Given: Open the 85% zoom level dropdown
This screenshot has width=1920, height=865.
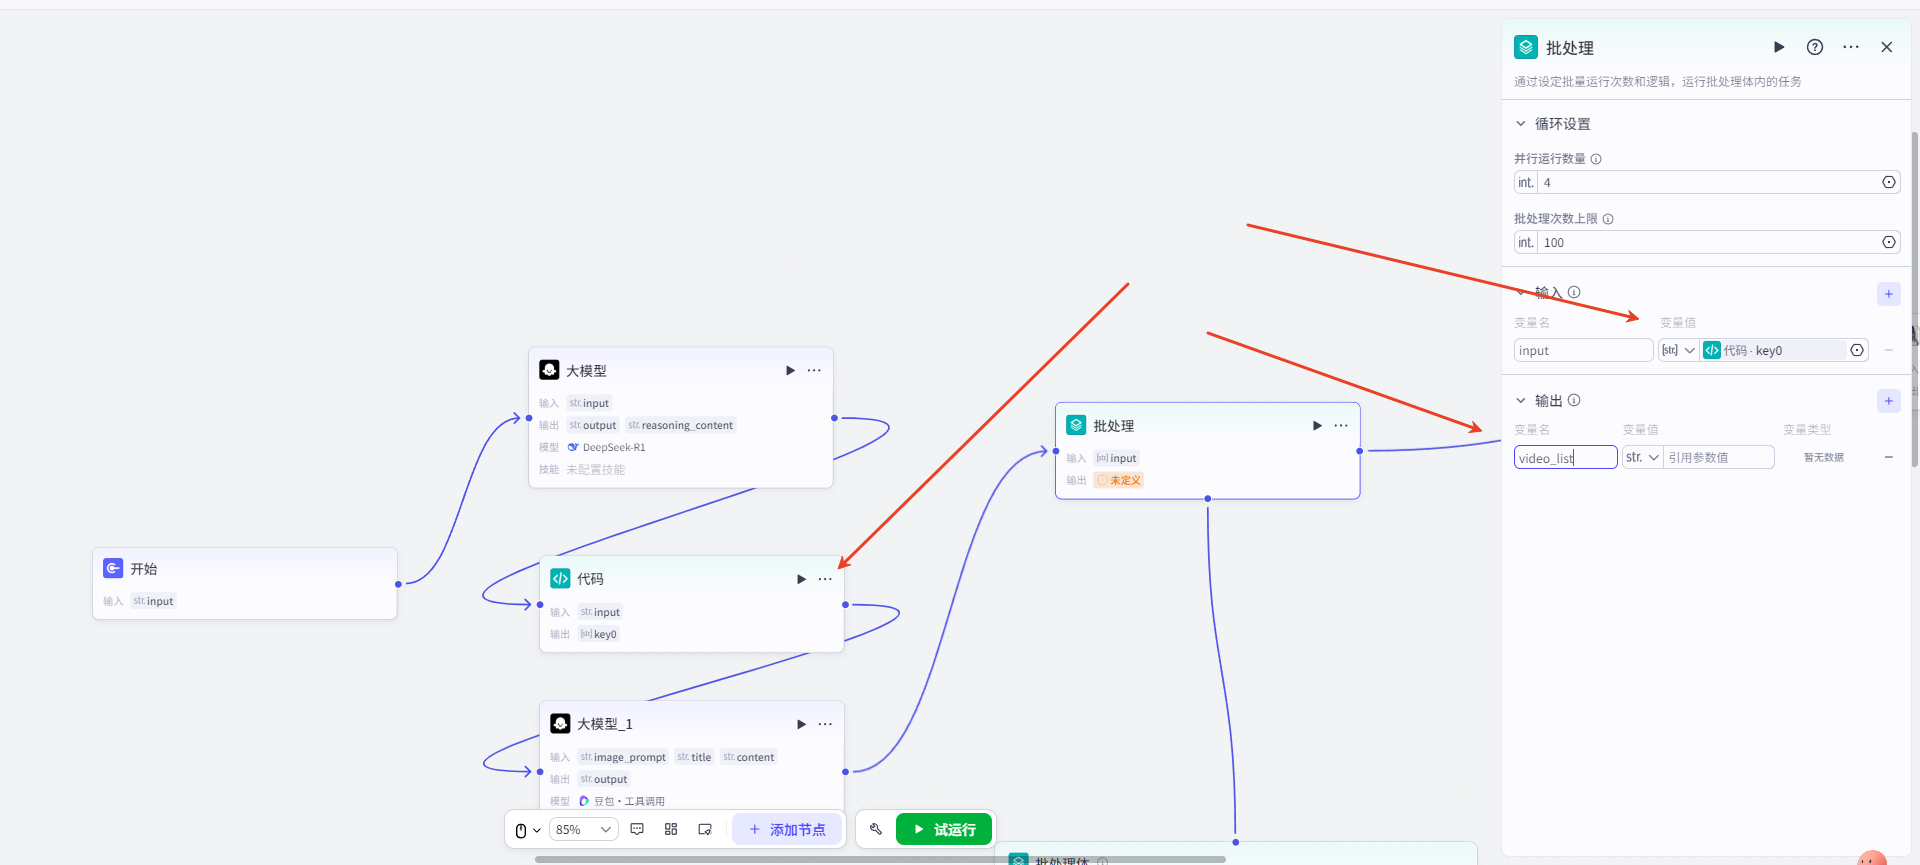Looking at the screenshot, I should point(584,829).
